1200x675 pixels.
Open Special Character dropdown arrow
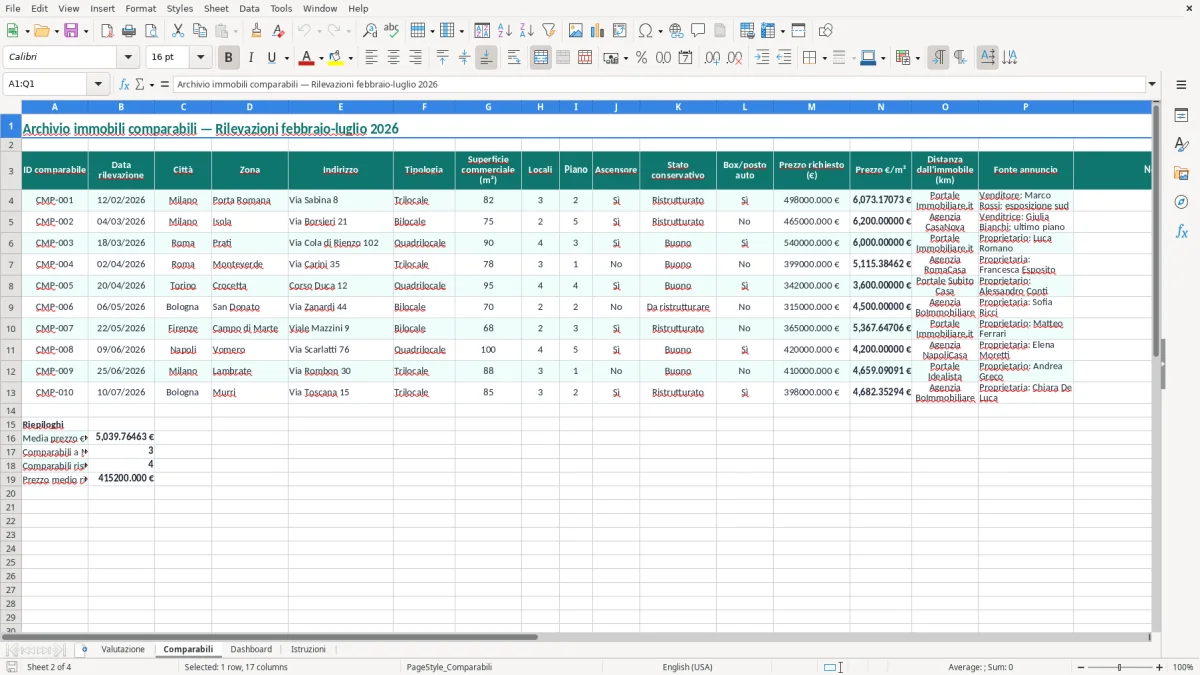point(661,31)
